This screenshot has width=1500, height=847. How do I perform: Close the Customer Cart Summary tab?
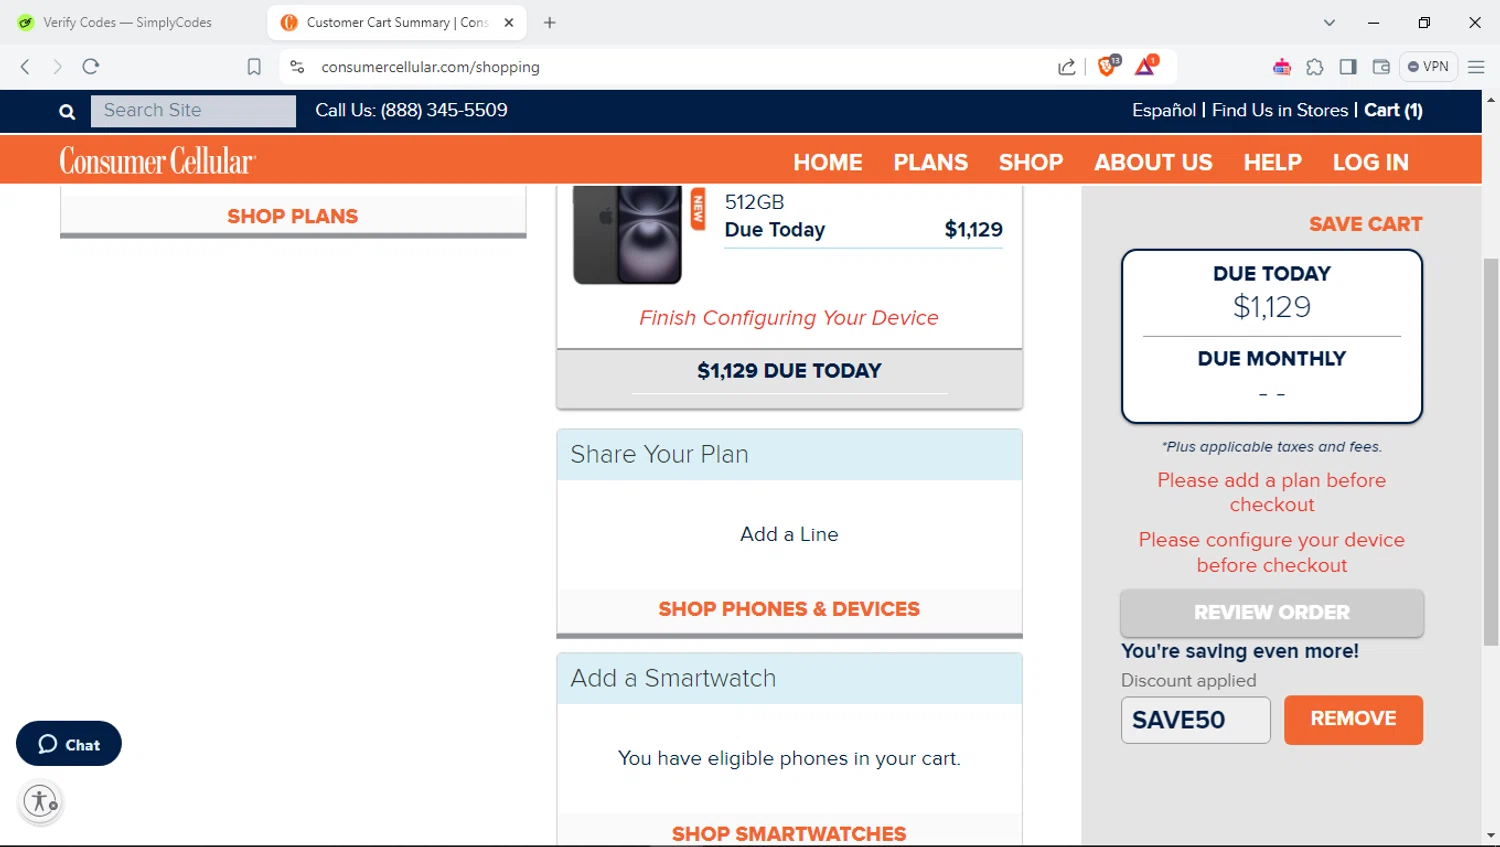coord(509,22)
